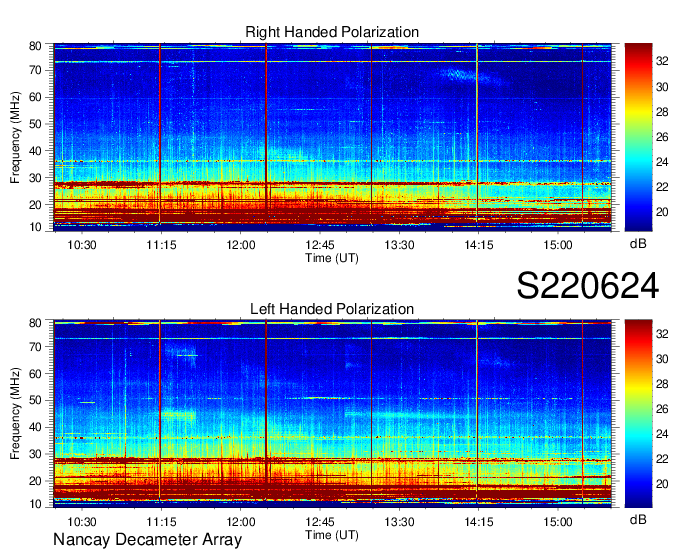
Task: Click the Right Handed plot's color scale bar
Action: coord(638,137)
